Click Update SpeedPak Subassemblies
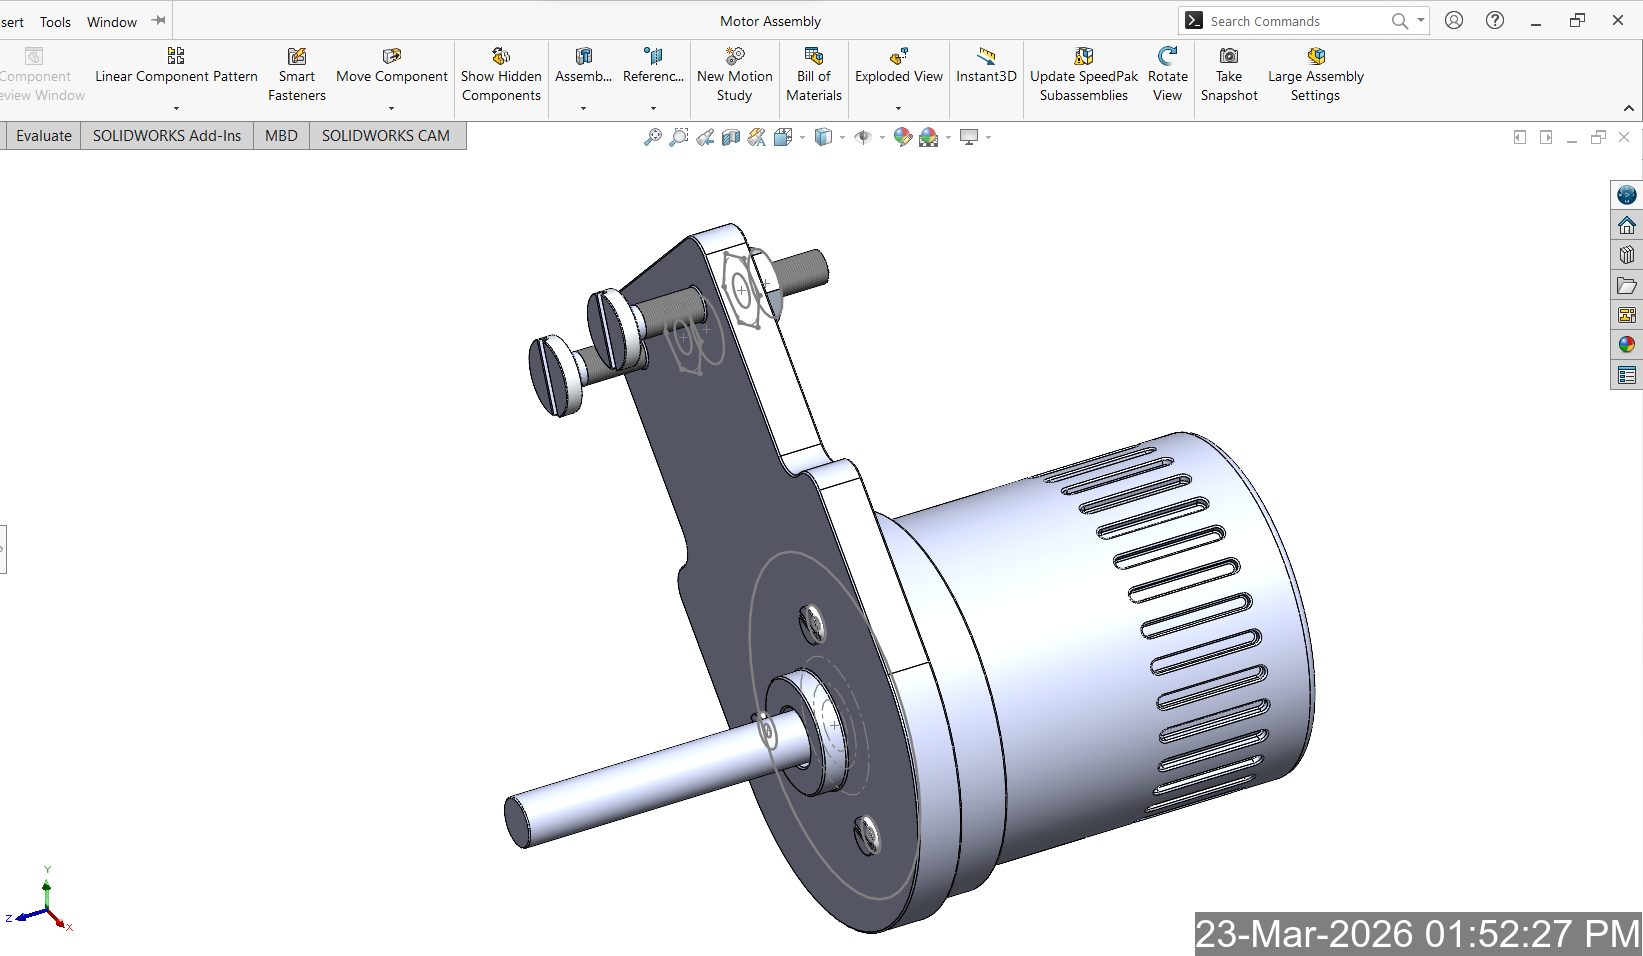 (1084, 75)
